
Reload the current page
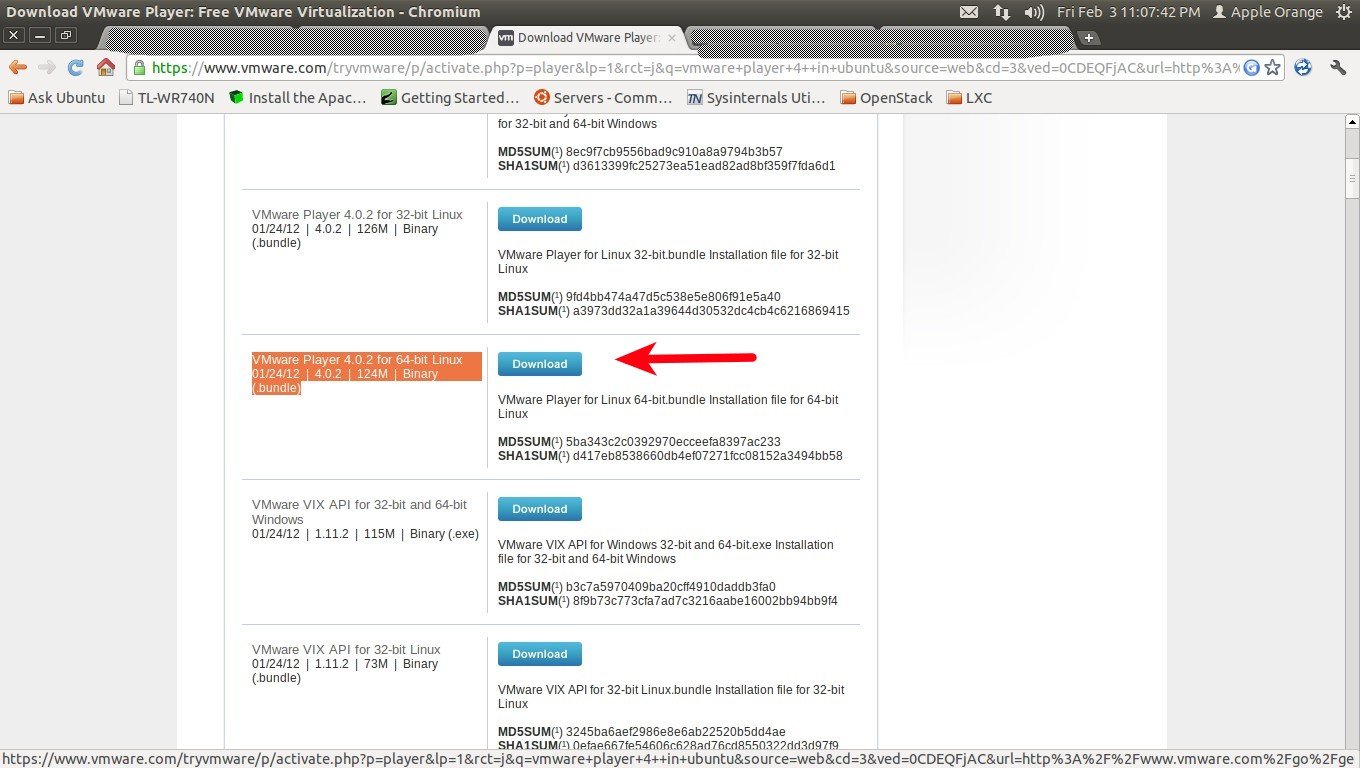pos(75,67)
